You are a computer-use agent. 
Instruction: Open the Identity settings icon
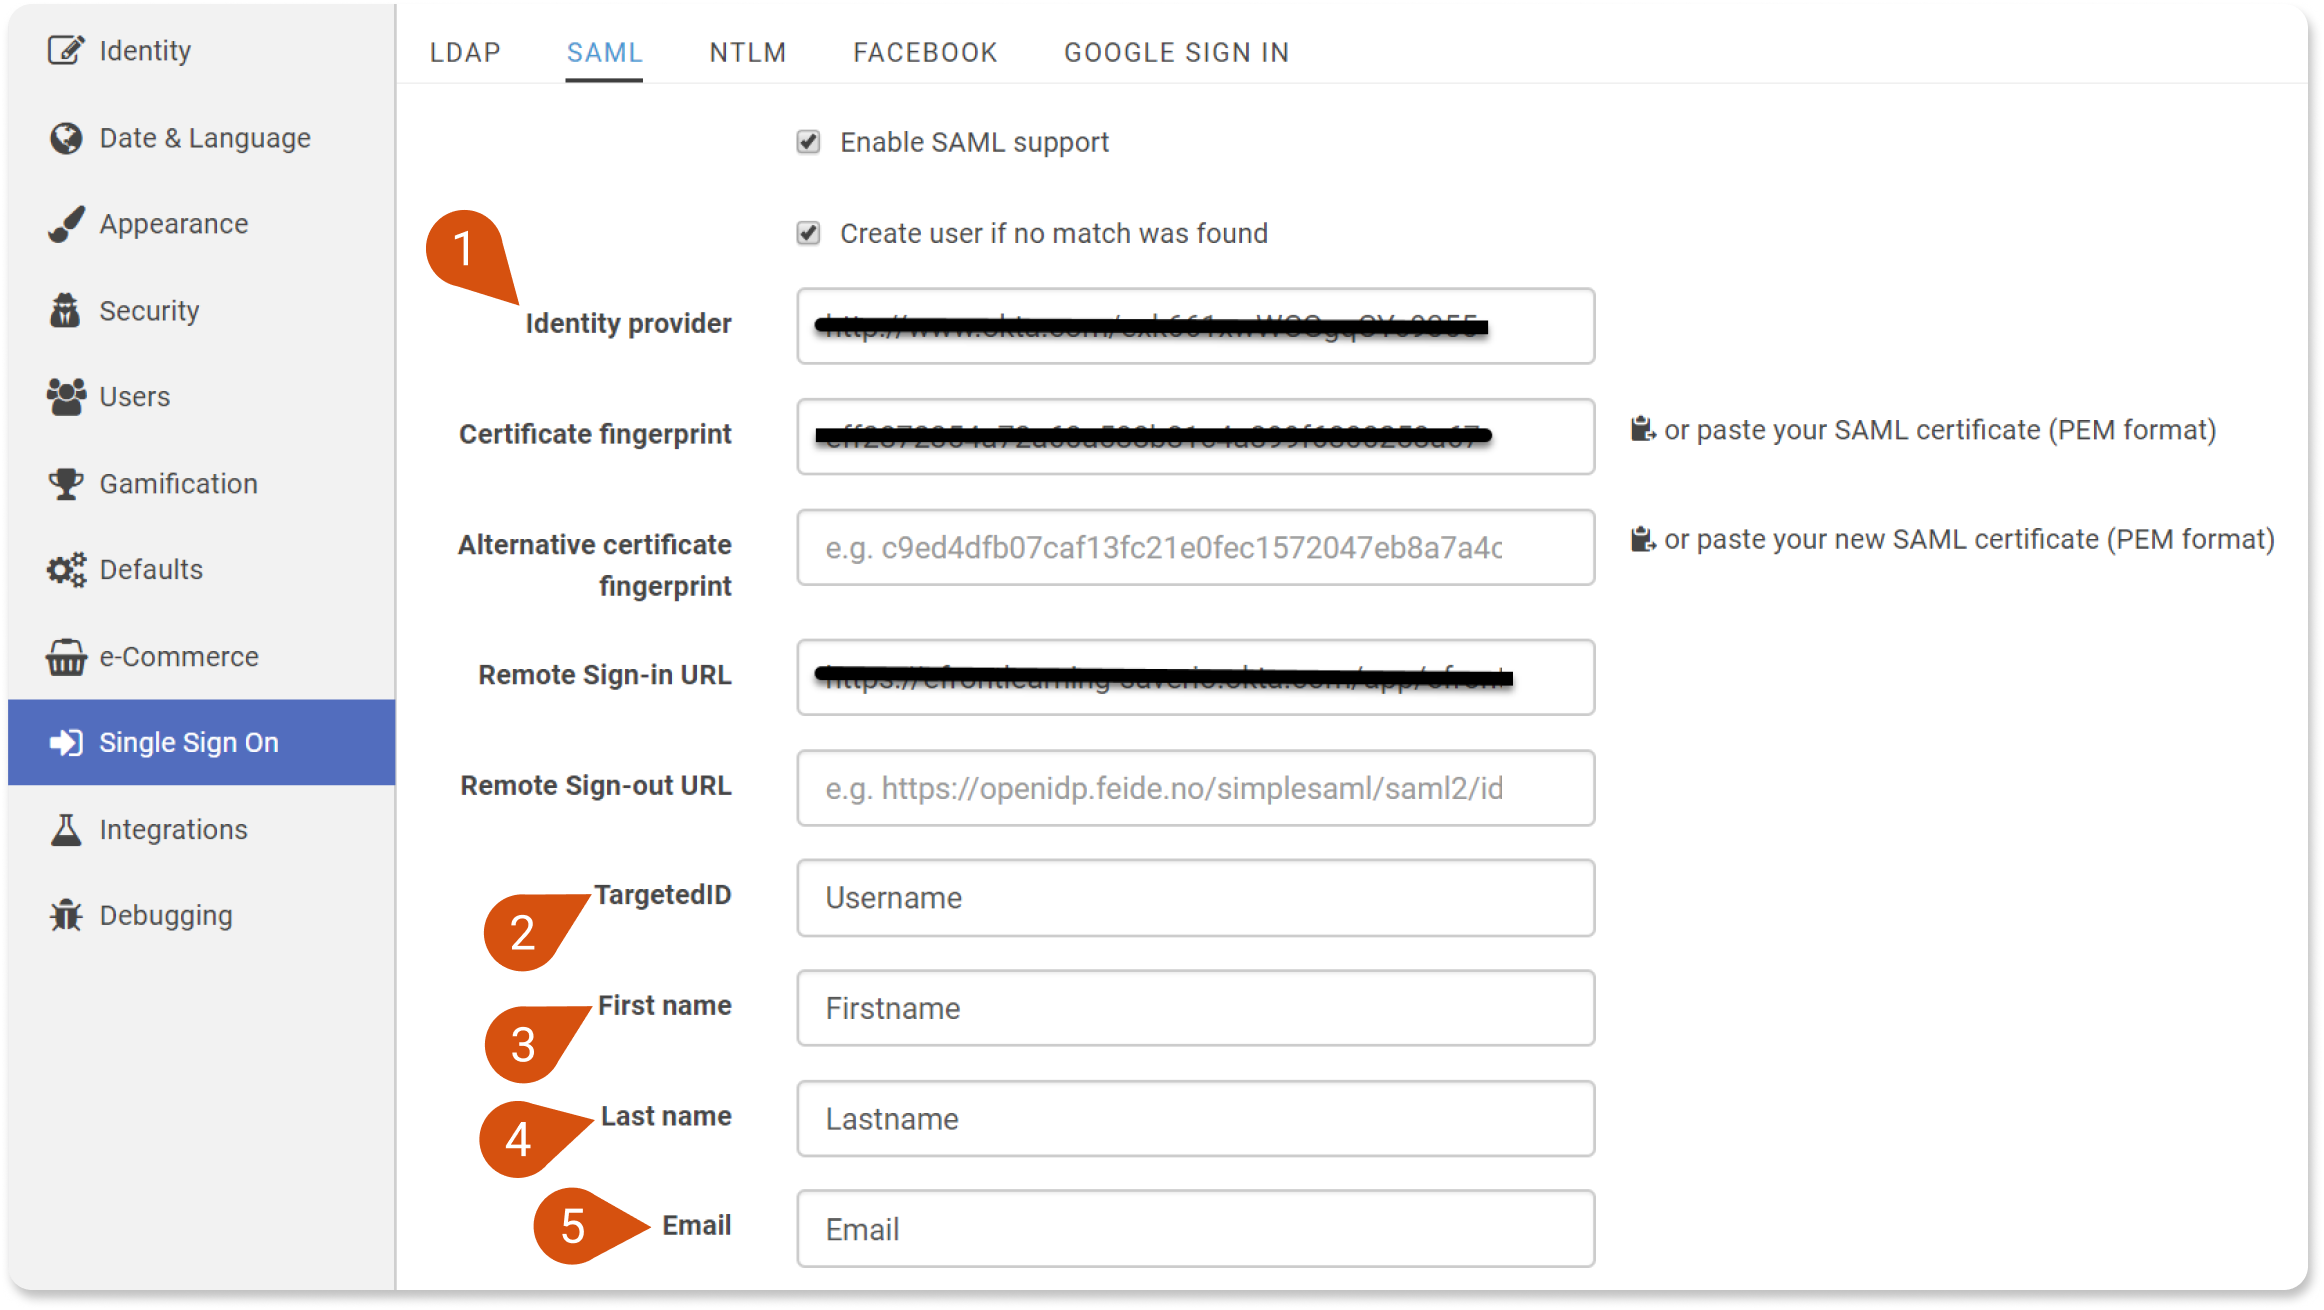click(66, 50)
